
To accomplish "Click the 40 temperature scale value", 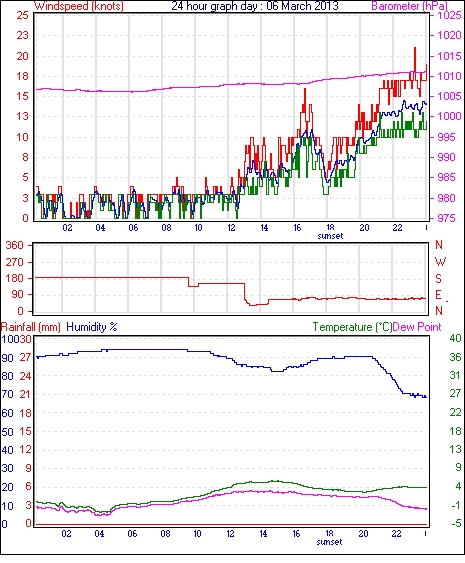I will 455,339.
